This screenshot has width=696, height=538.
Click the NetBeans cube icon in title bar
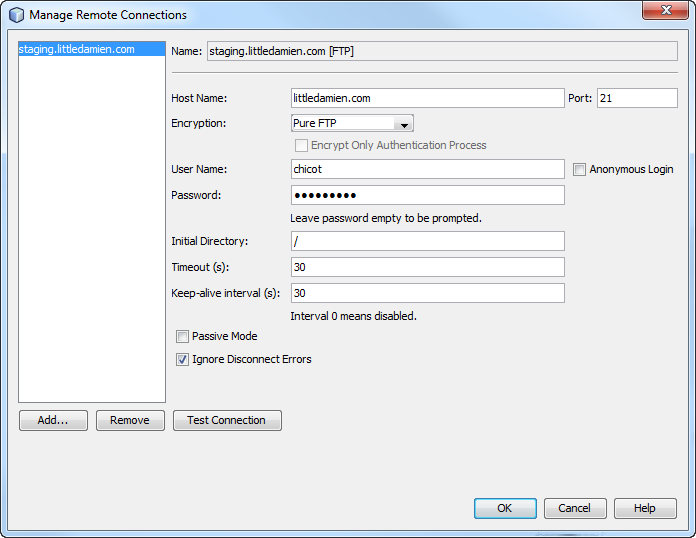[x=17, y=15]
